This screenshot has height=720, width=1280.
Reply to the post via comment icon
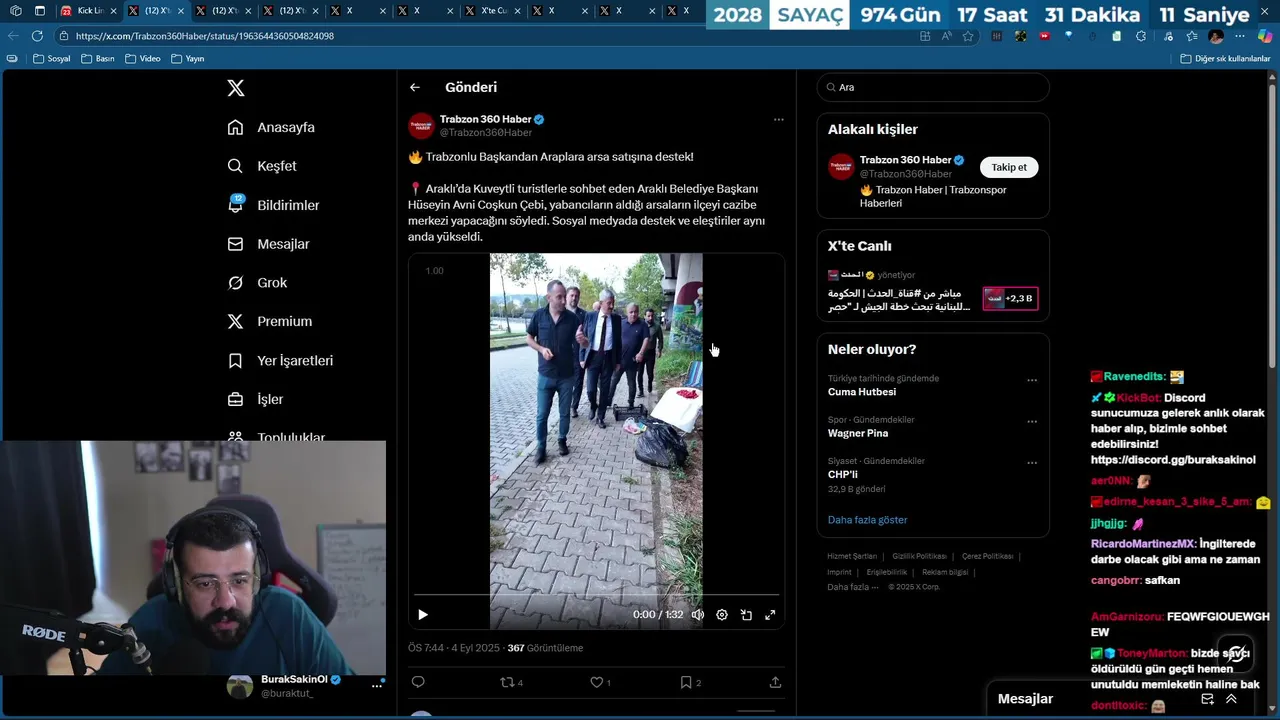pos(418,682)
